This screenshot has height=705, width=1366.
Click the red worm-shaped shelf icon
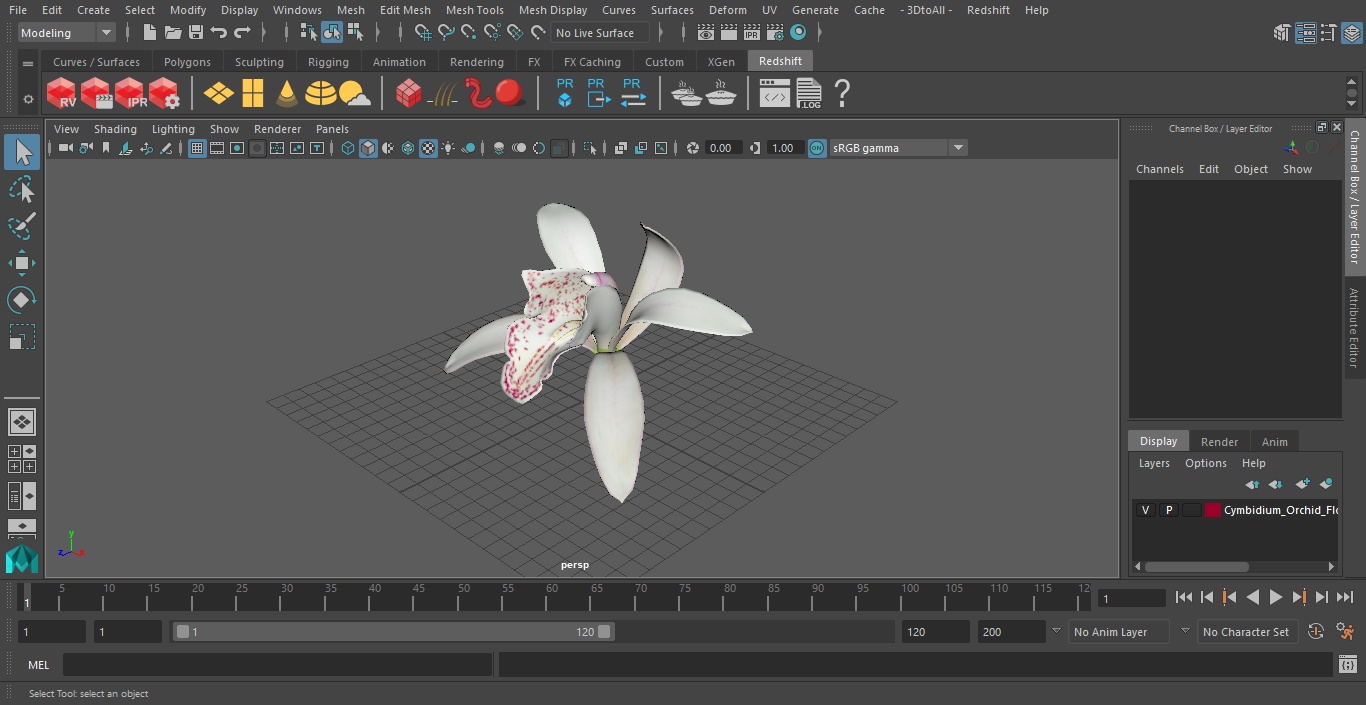(478, 94)
